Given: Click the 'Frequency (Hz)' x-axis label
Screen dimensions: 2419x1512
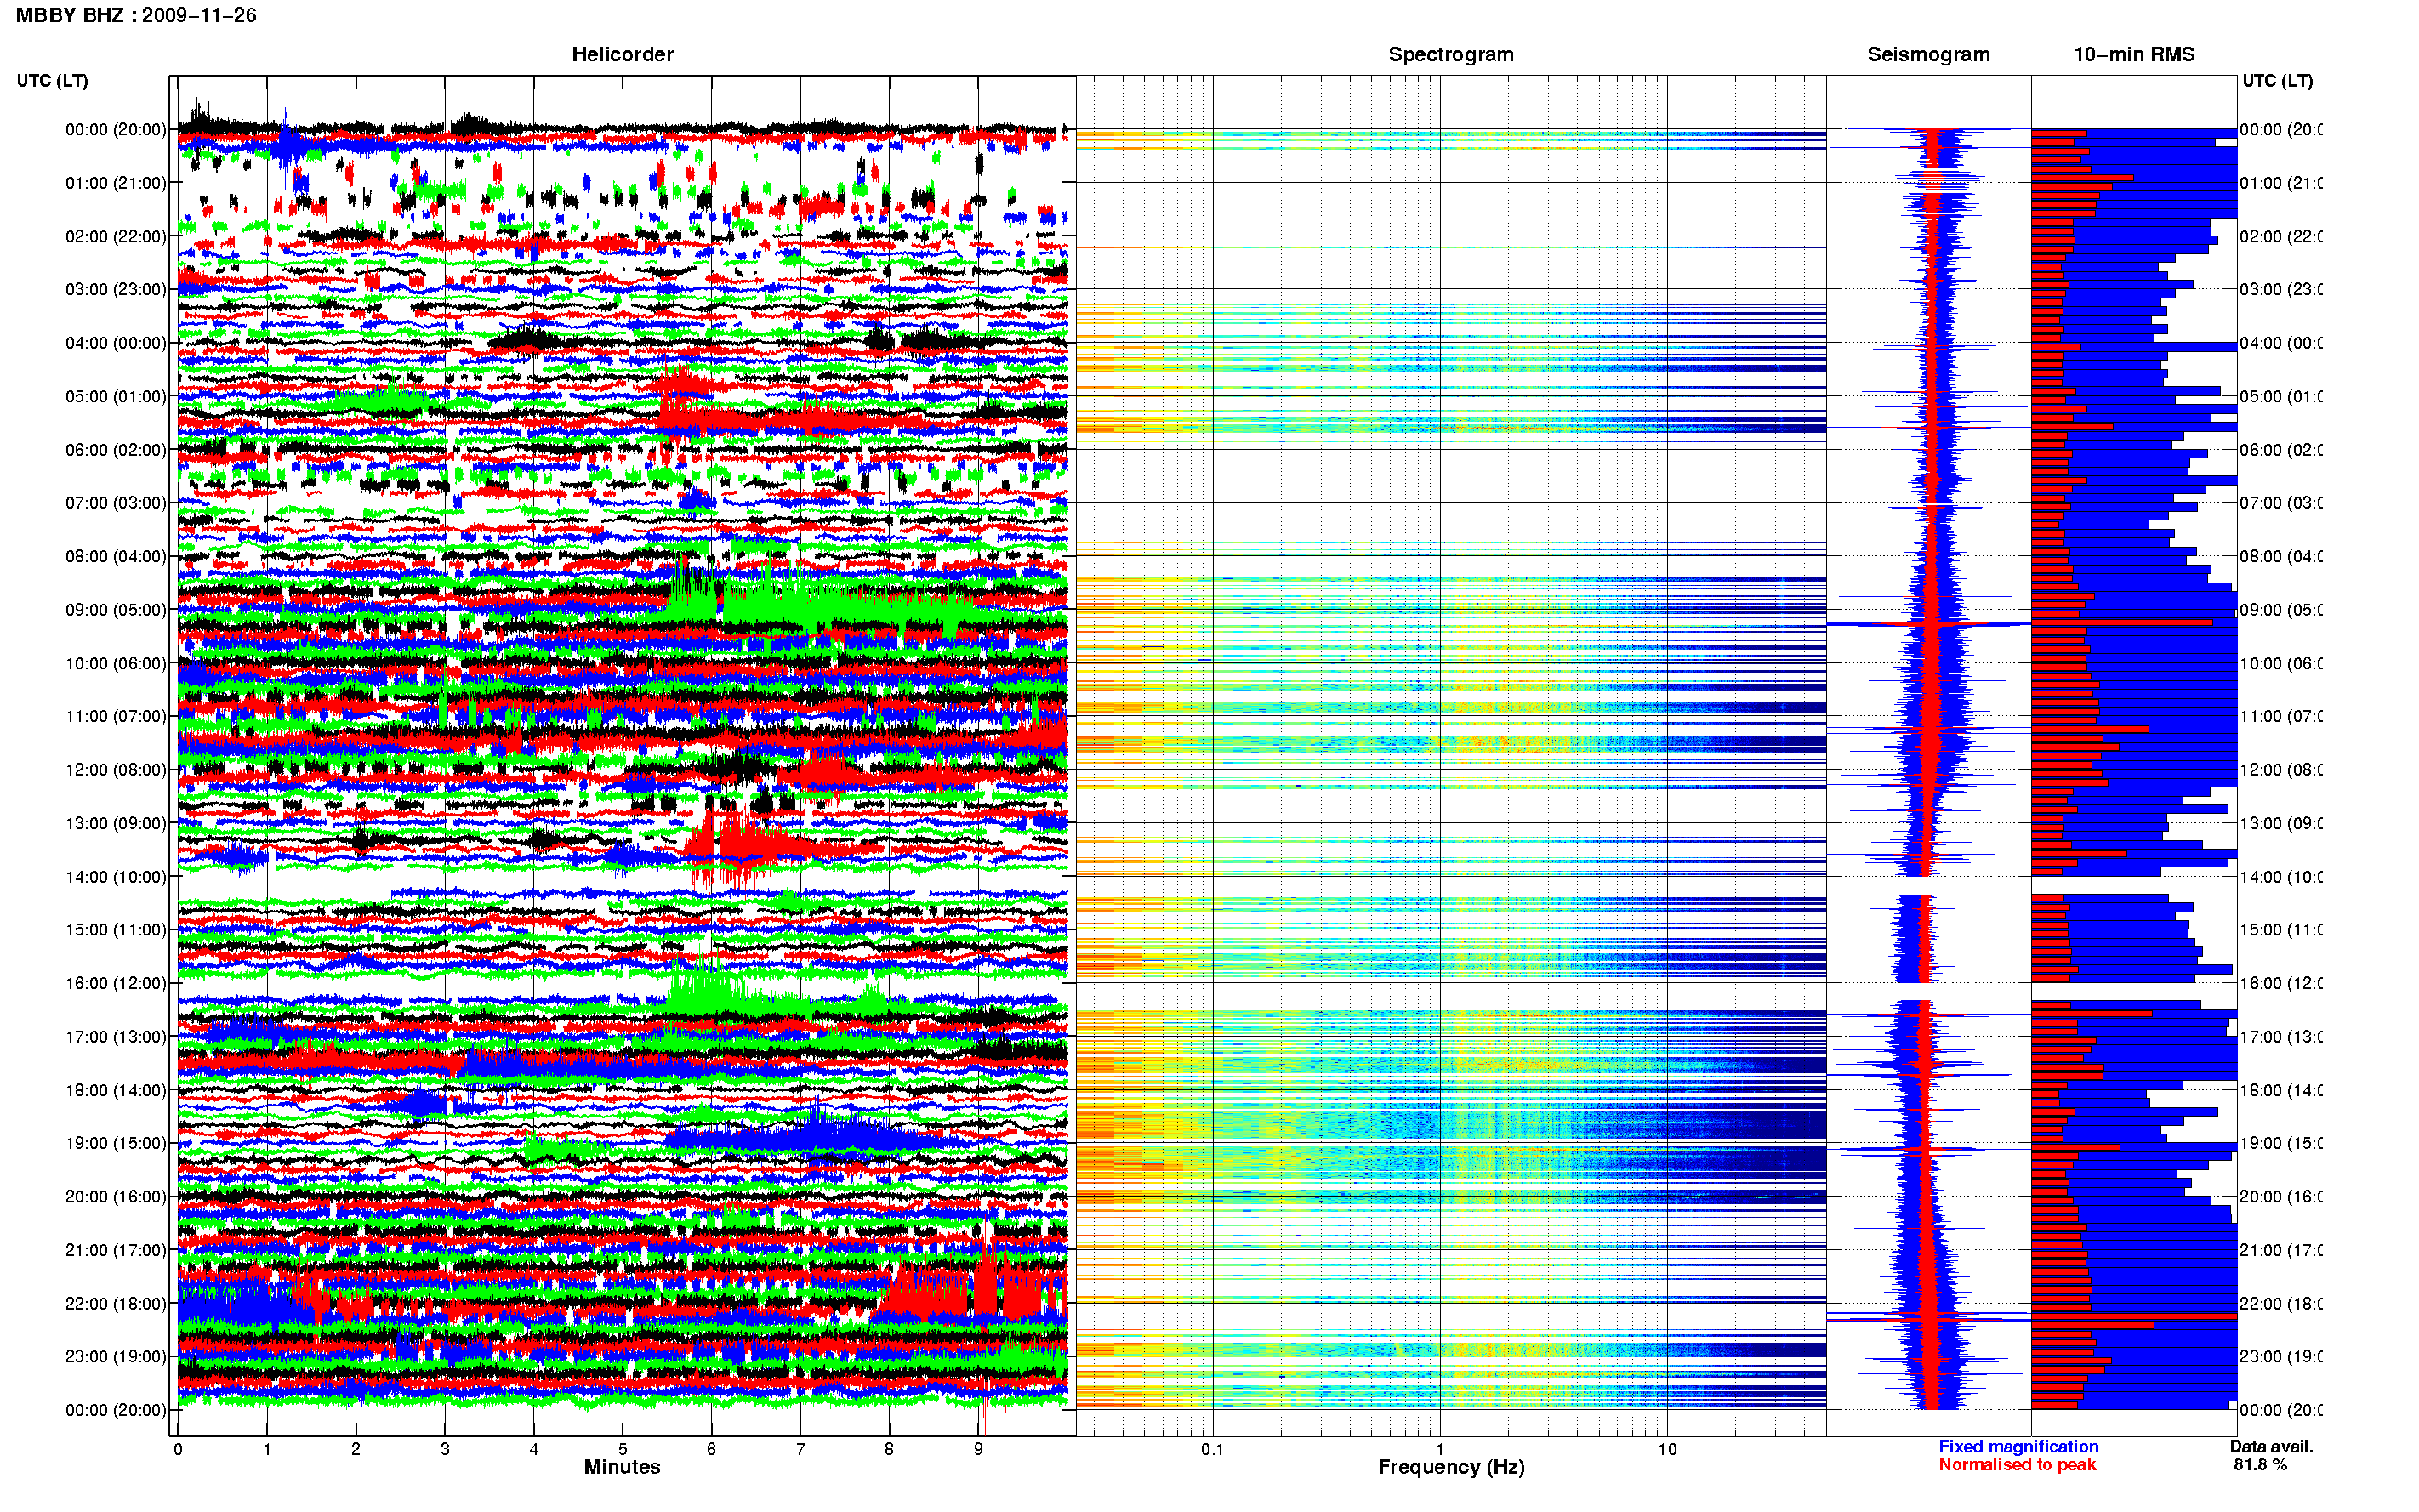Looking at the screenshot, I should click(1451, 1467).
